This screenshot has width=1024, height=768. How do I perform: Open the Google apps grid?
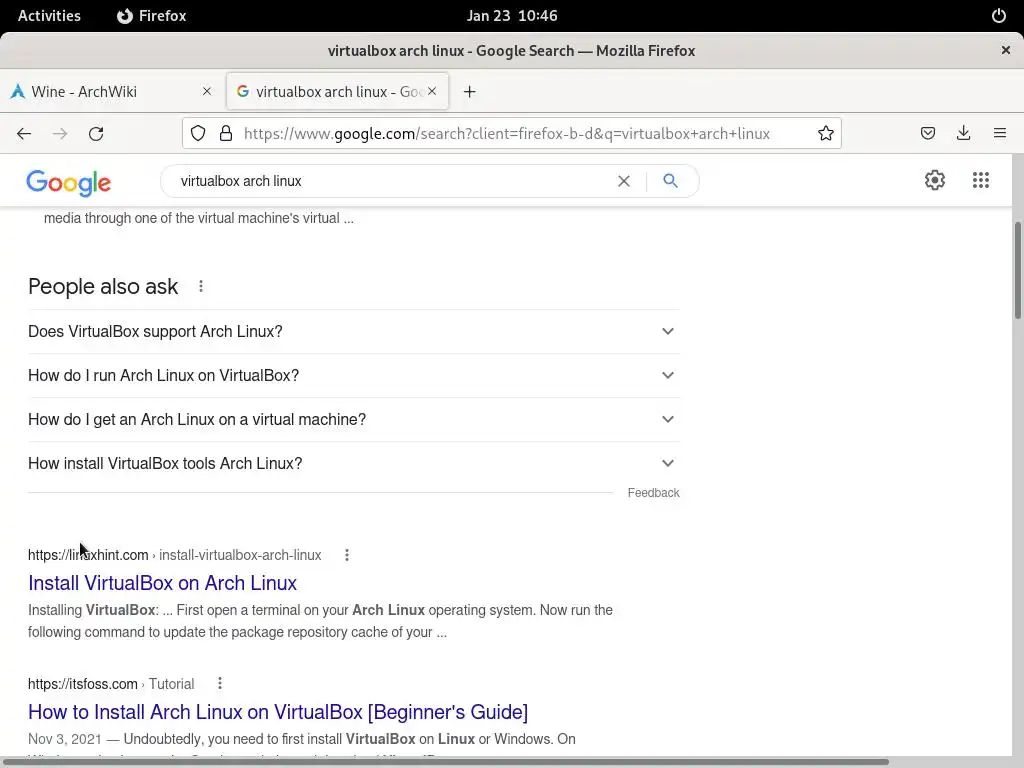980,180
